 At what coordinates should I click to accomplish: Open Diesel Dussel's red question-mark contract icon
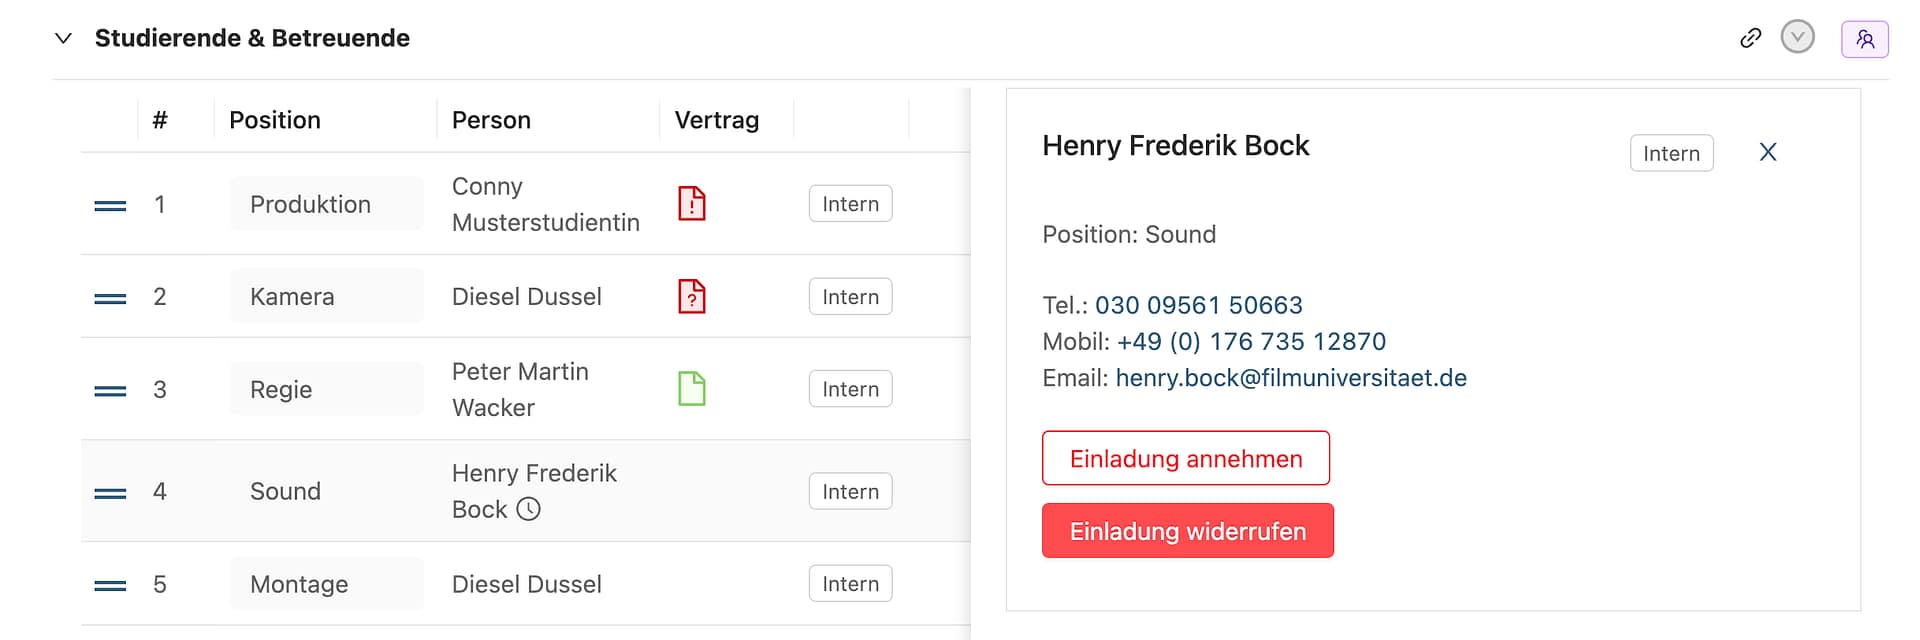coord(692,297)
